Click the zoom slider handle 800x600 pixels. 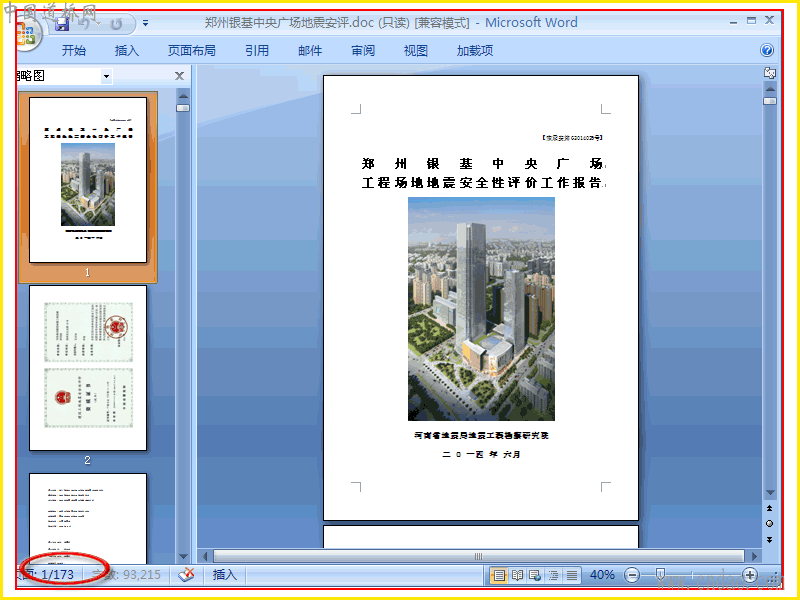tap(660, 575)
